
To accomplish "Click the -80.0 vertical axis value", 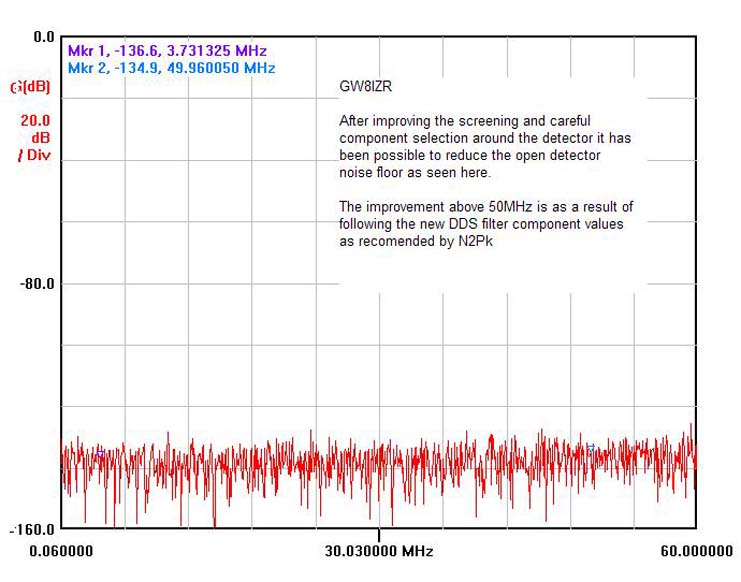I will [x=36, y=284].
